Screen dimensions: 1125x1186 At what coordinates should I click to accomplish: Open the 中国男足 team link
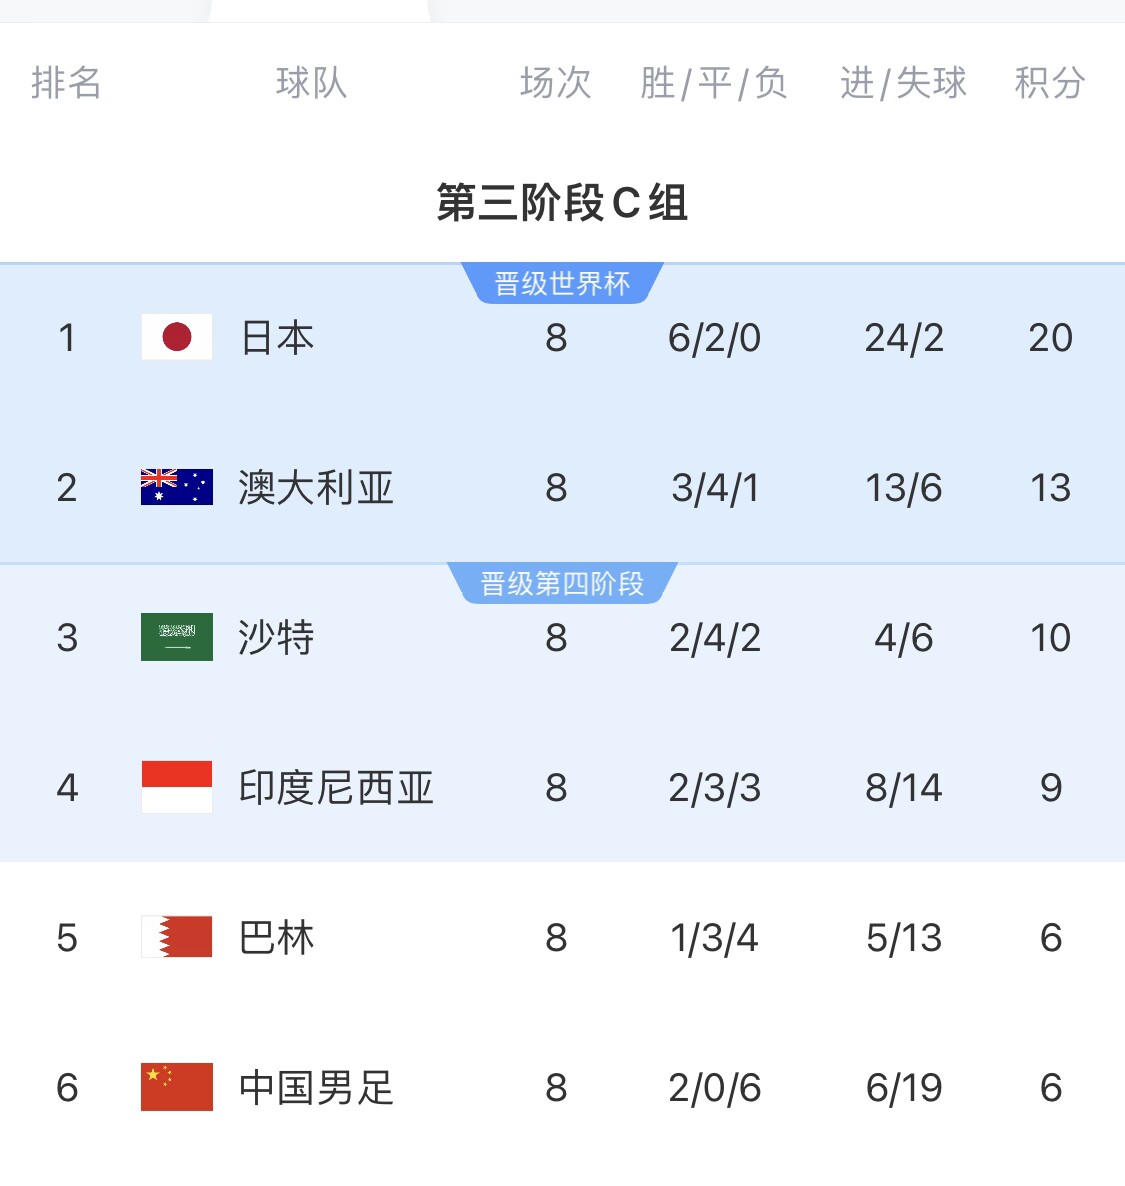tap(316, 1088)
